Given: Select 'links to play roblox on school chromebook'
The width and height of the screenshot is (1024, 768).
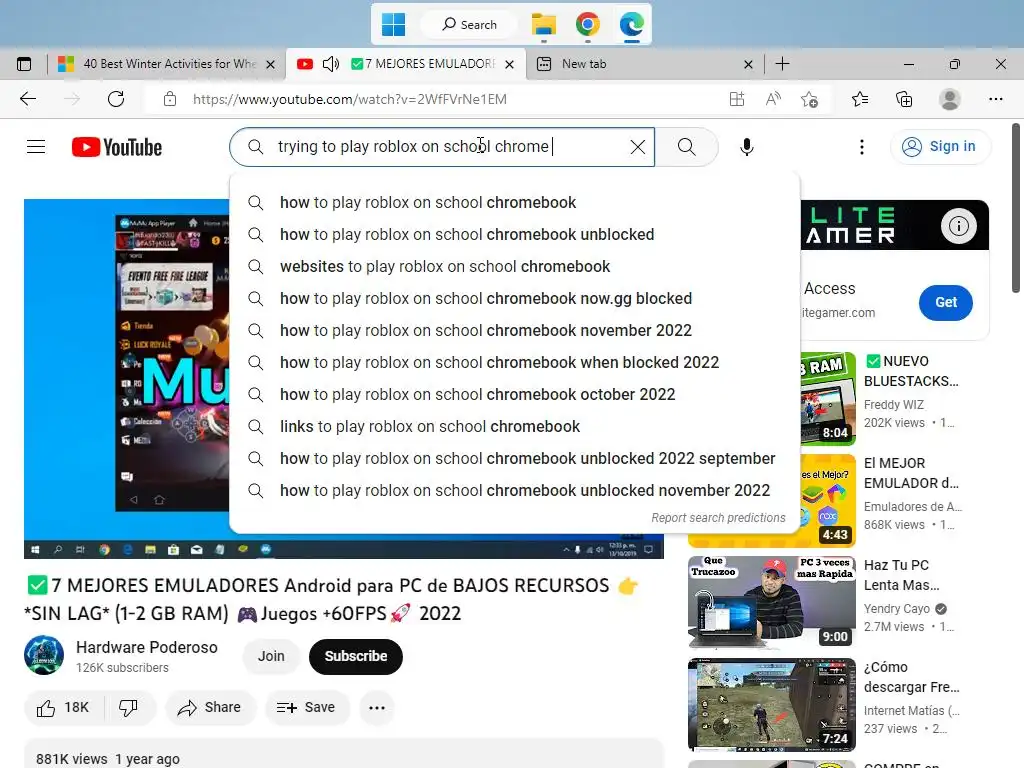Looking at the screenshot, I should pyautogui.click(x=515, y=426).
